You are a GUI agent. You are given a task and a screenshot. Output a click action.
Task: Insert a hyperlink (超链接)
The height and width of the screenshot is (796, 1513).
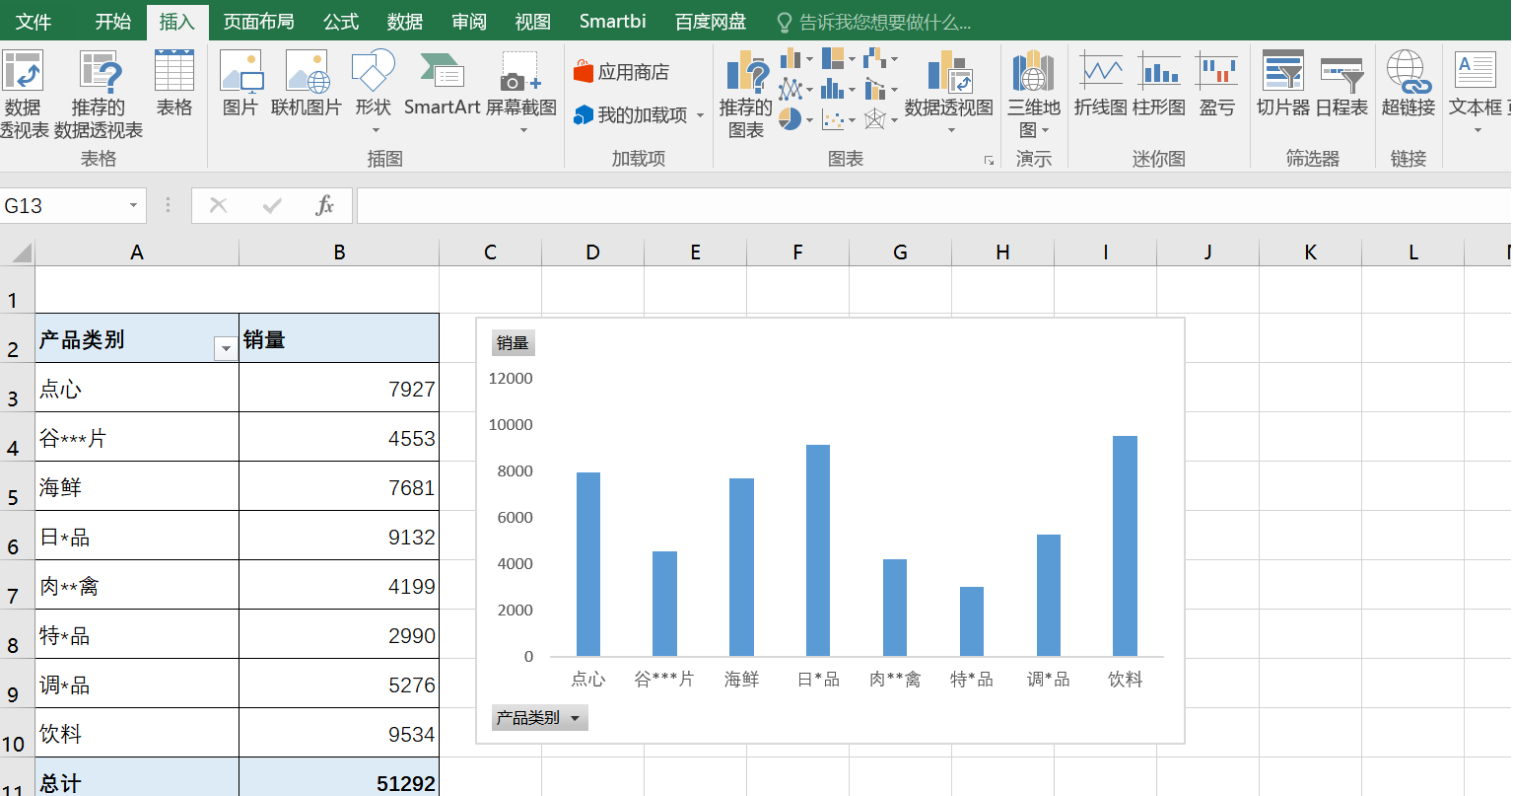pos(1407,83)
